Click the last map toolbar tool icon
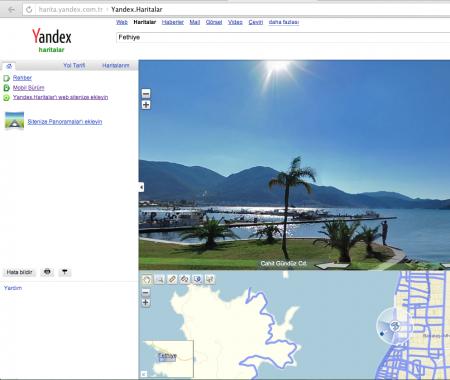Screen dimensions: 450x380 210,279
